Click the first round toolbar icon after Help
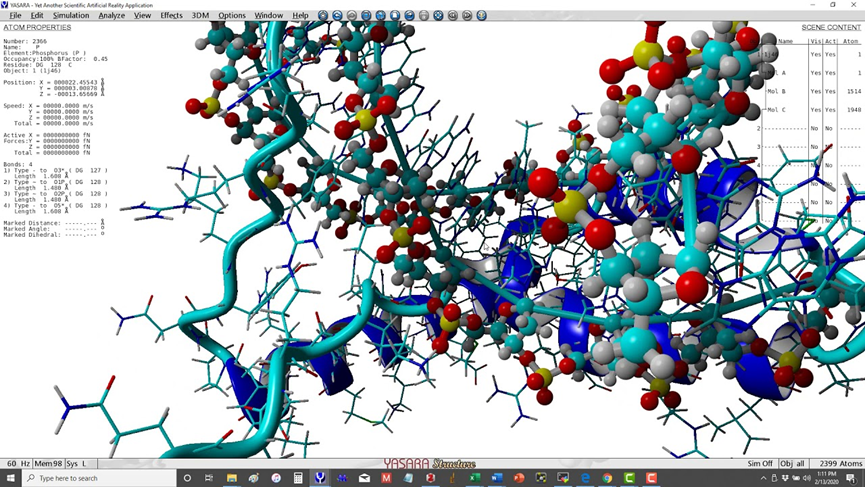 [x=323, y=15]
